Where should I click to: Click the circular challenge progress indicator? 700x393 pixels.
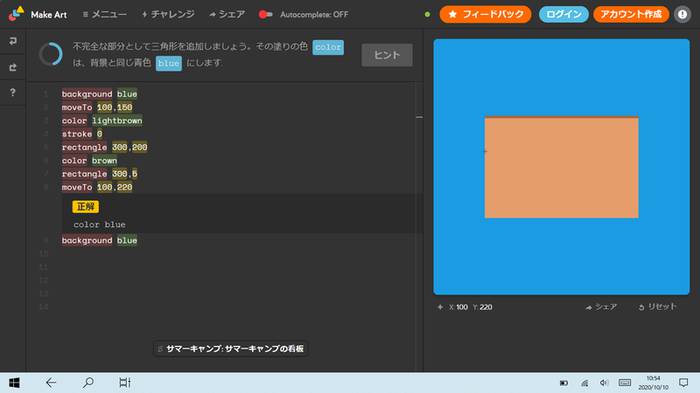[51, 54]
